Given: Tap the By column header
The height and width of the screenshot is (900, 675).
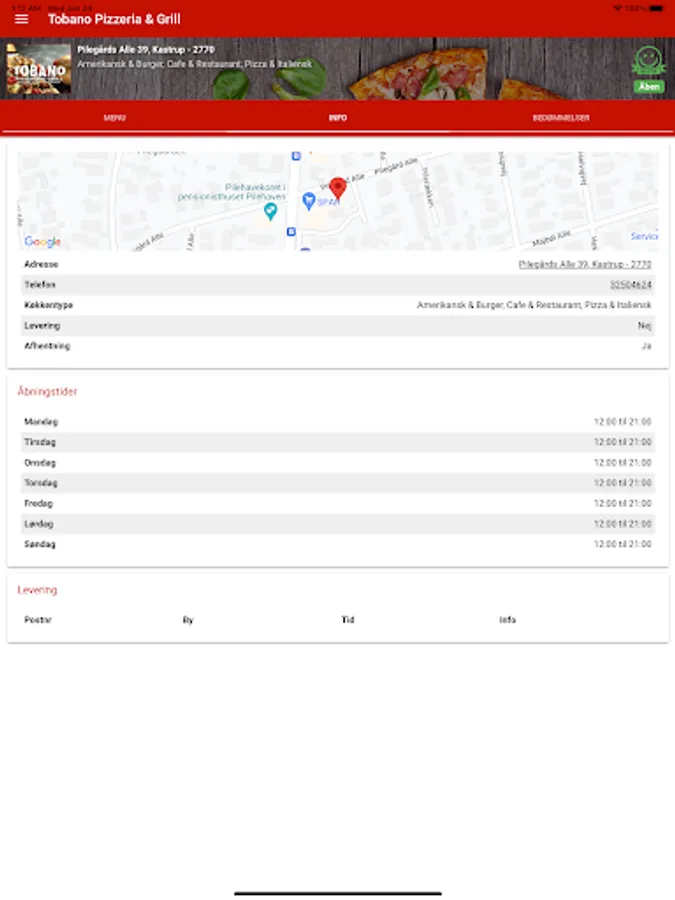Looking at the screenshot, I should (188, 620).
